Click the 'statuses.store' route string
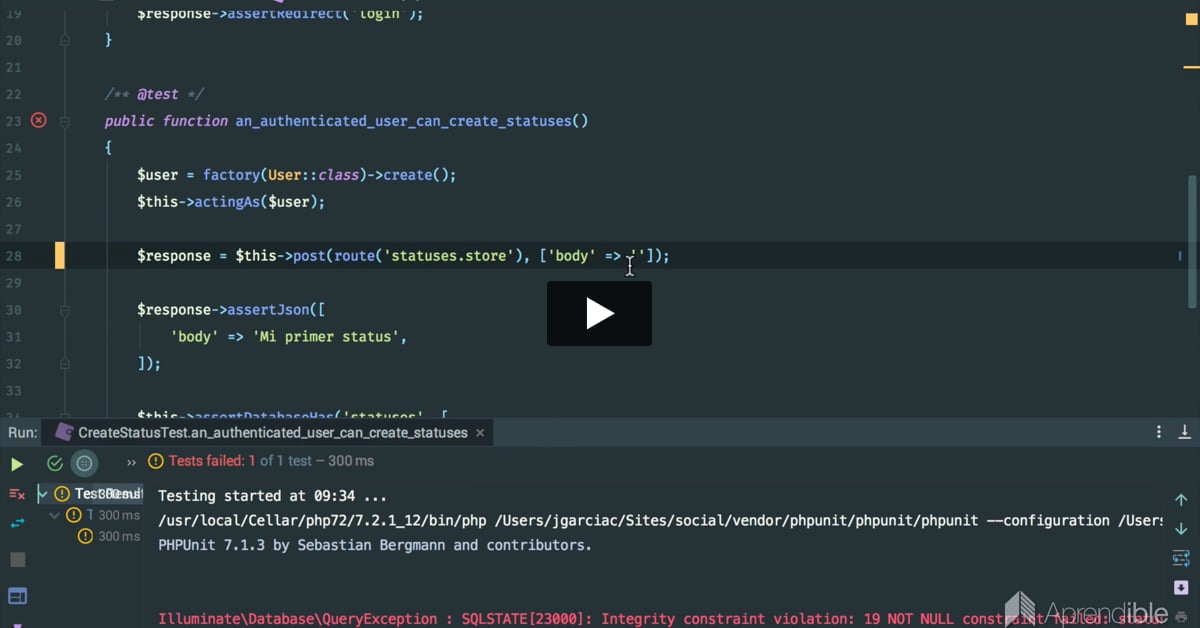The width and height of the screenshot is (1200, 628). point(450,256)
